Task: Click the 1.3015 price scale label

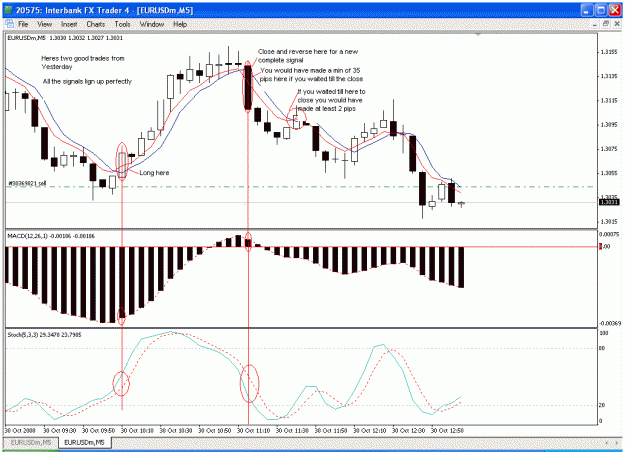Action: point(609,222)
